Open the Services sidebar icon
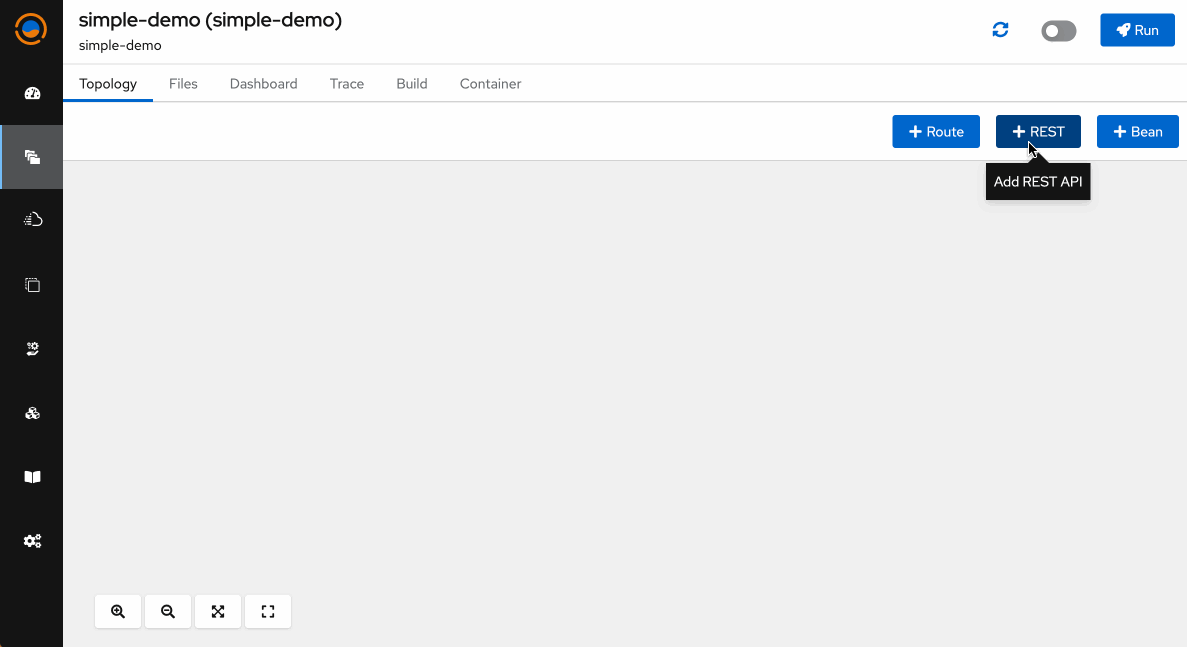 (32, 348)
